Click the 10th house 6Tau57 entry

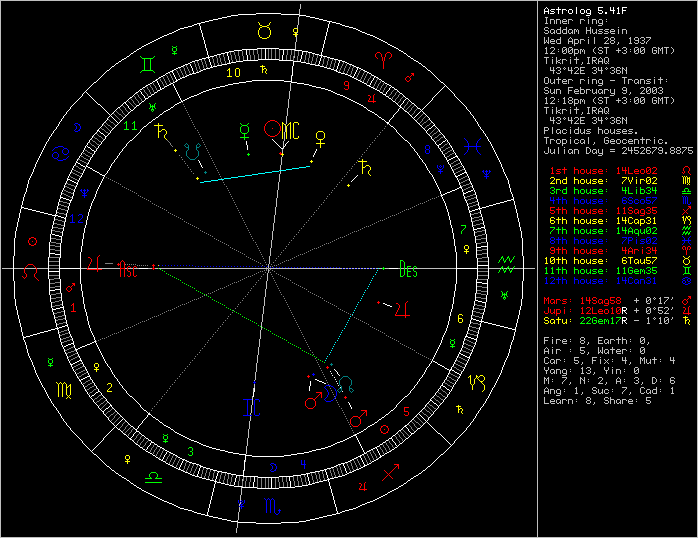[590, 261]
